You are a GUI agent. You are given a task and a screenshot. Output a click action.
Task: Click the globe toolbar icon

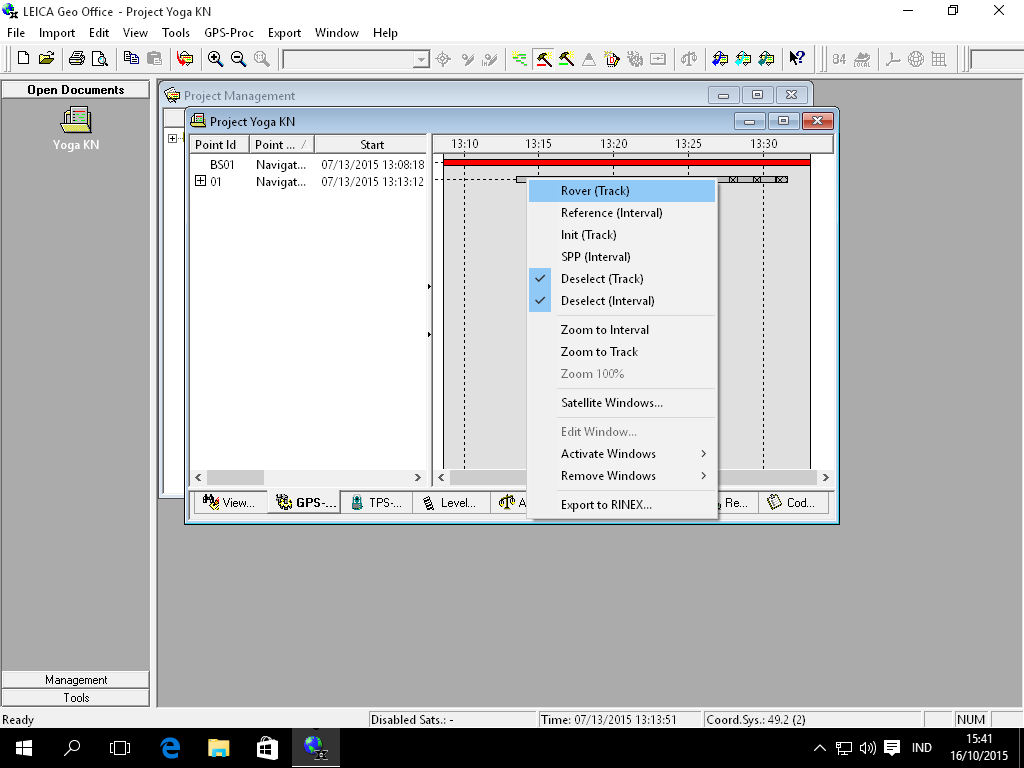click(916, 59)
